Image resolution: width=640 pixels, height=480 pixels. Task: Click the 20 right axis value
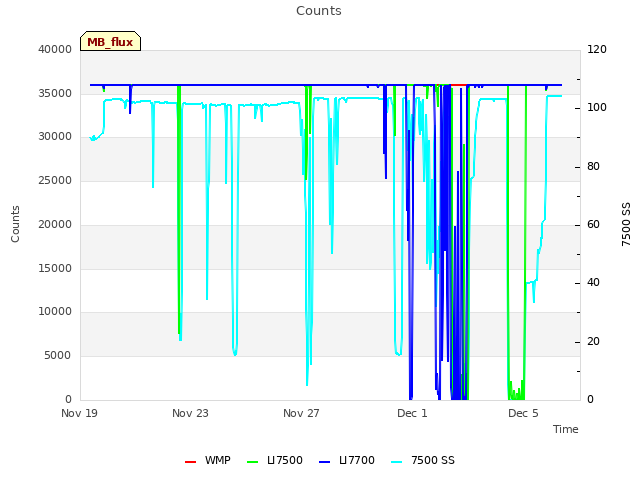[593, 342]
